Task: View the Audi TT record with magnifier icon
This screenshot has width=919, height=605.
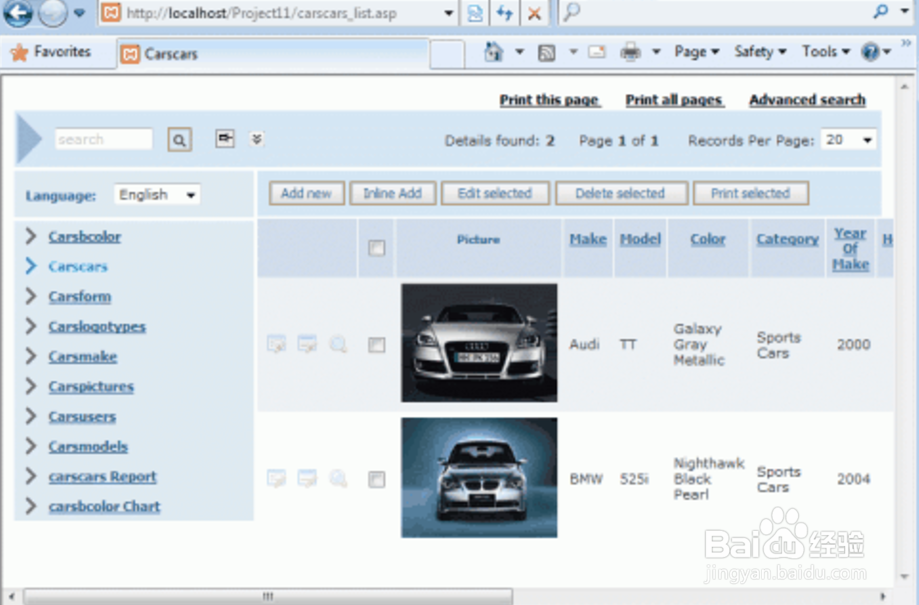Action: click(338, 344)
